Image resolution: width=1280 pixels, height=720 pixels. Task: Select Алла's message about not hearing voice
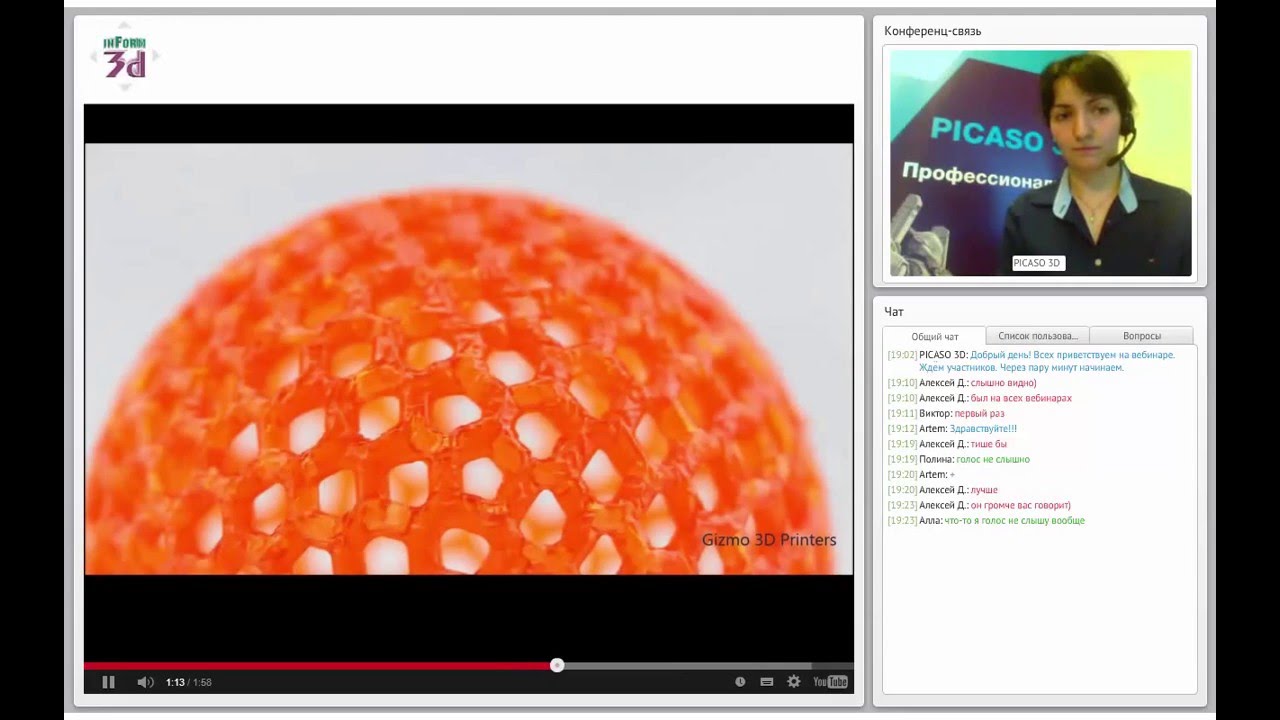click(x=1014, y=521)
